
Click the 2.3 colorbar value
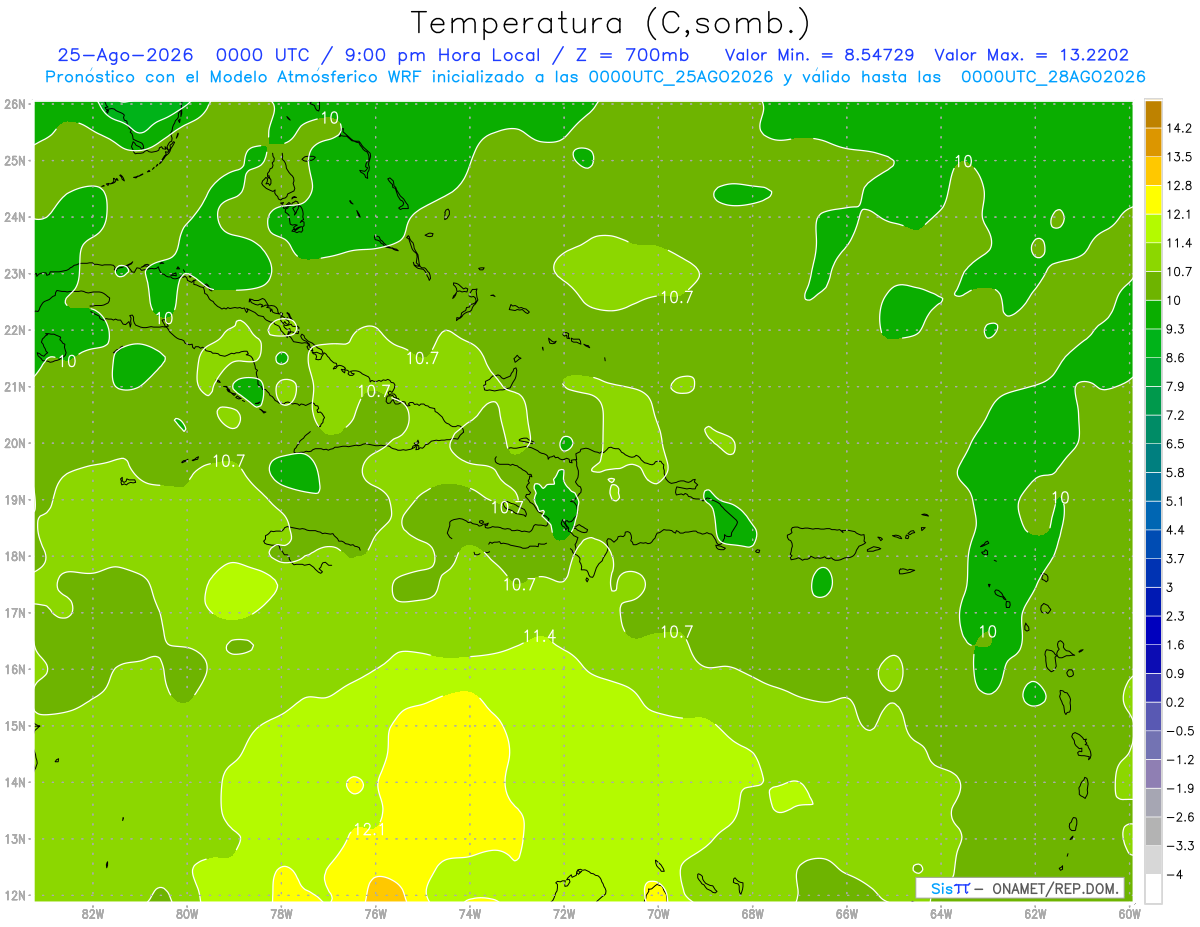coord(1177,616)
